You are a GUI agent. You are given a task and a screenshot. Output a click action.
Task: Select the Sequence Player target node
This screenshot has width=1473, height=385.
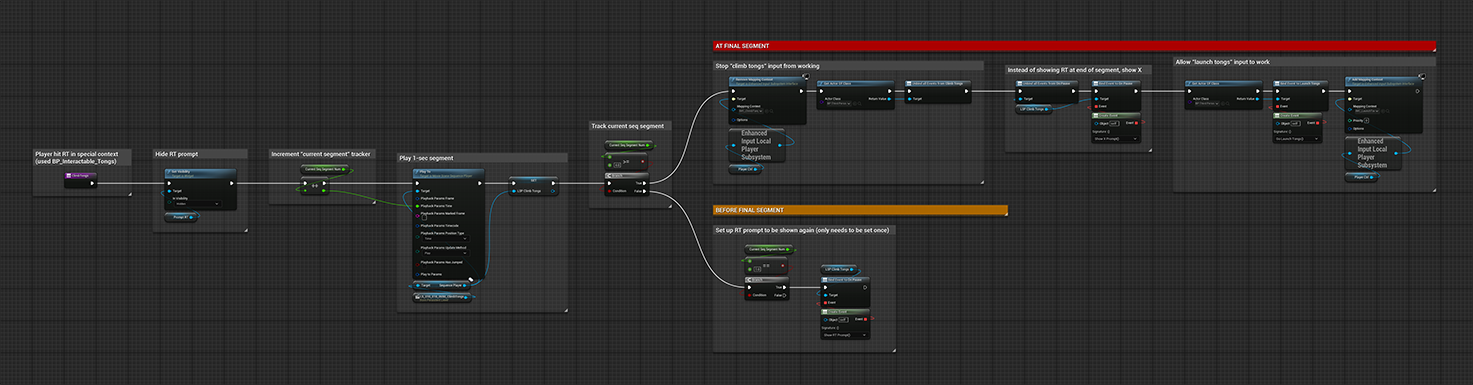pyautogui.click(x=441, y=285)
